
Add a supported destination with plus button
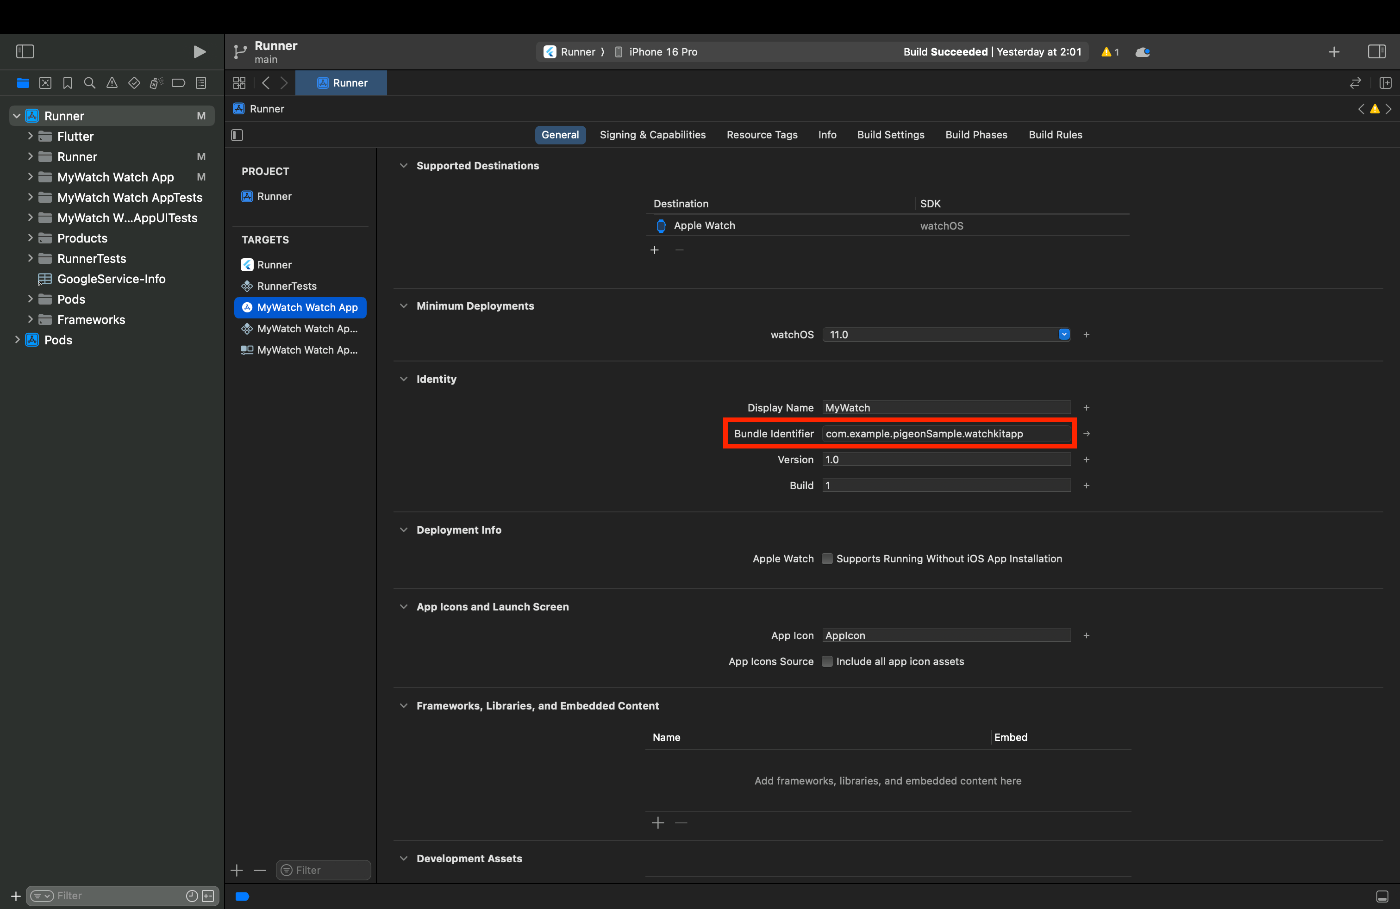(x=655, y=250)
